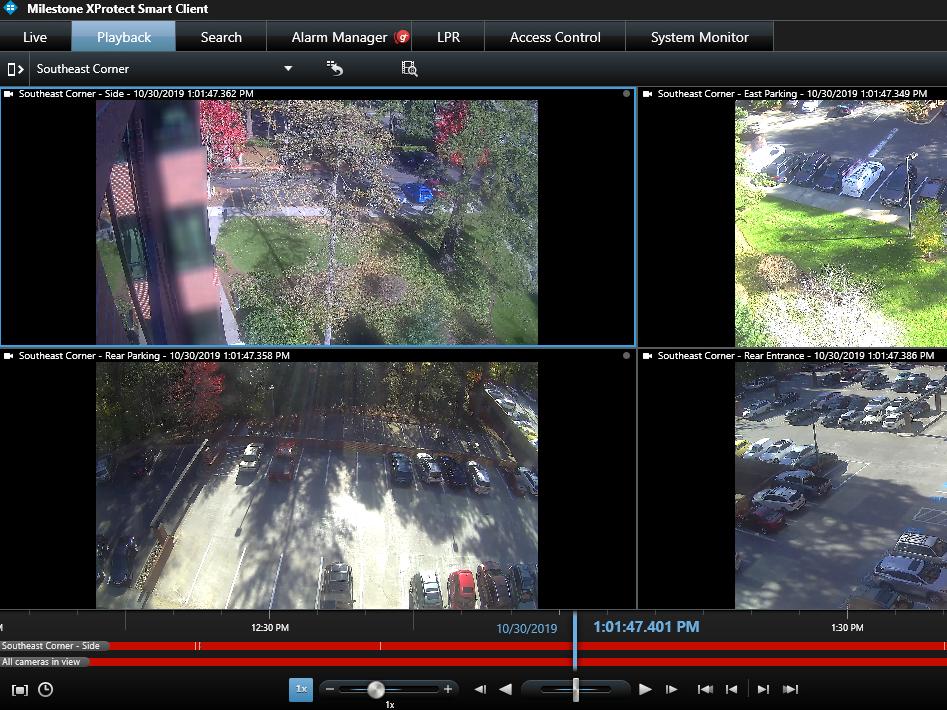The height and width of the screenshot is (710, 947).
Task: Click the 1x playback speed button
Action: tap(301, 689)
